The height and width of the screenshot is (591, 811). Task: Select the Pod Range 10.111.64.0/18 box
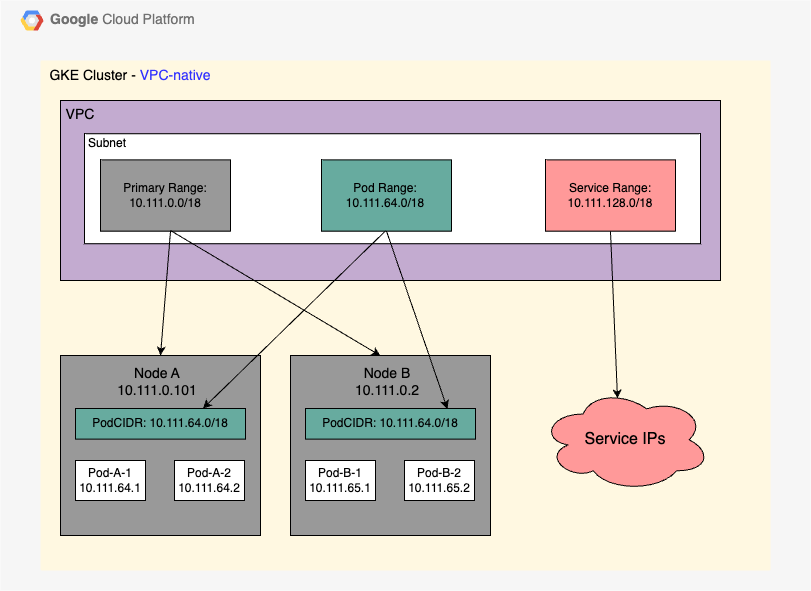386,195
